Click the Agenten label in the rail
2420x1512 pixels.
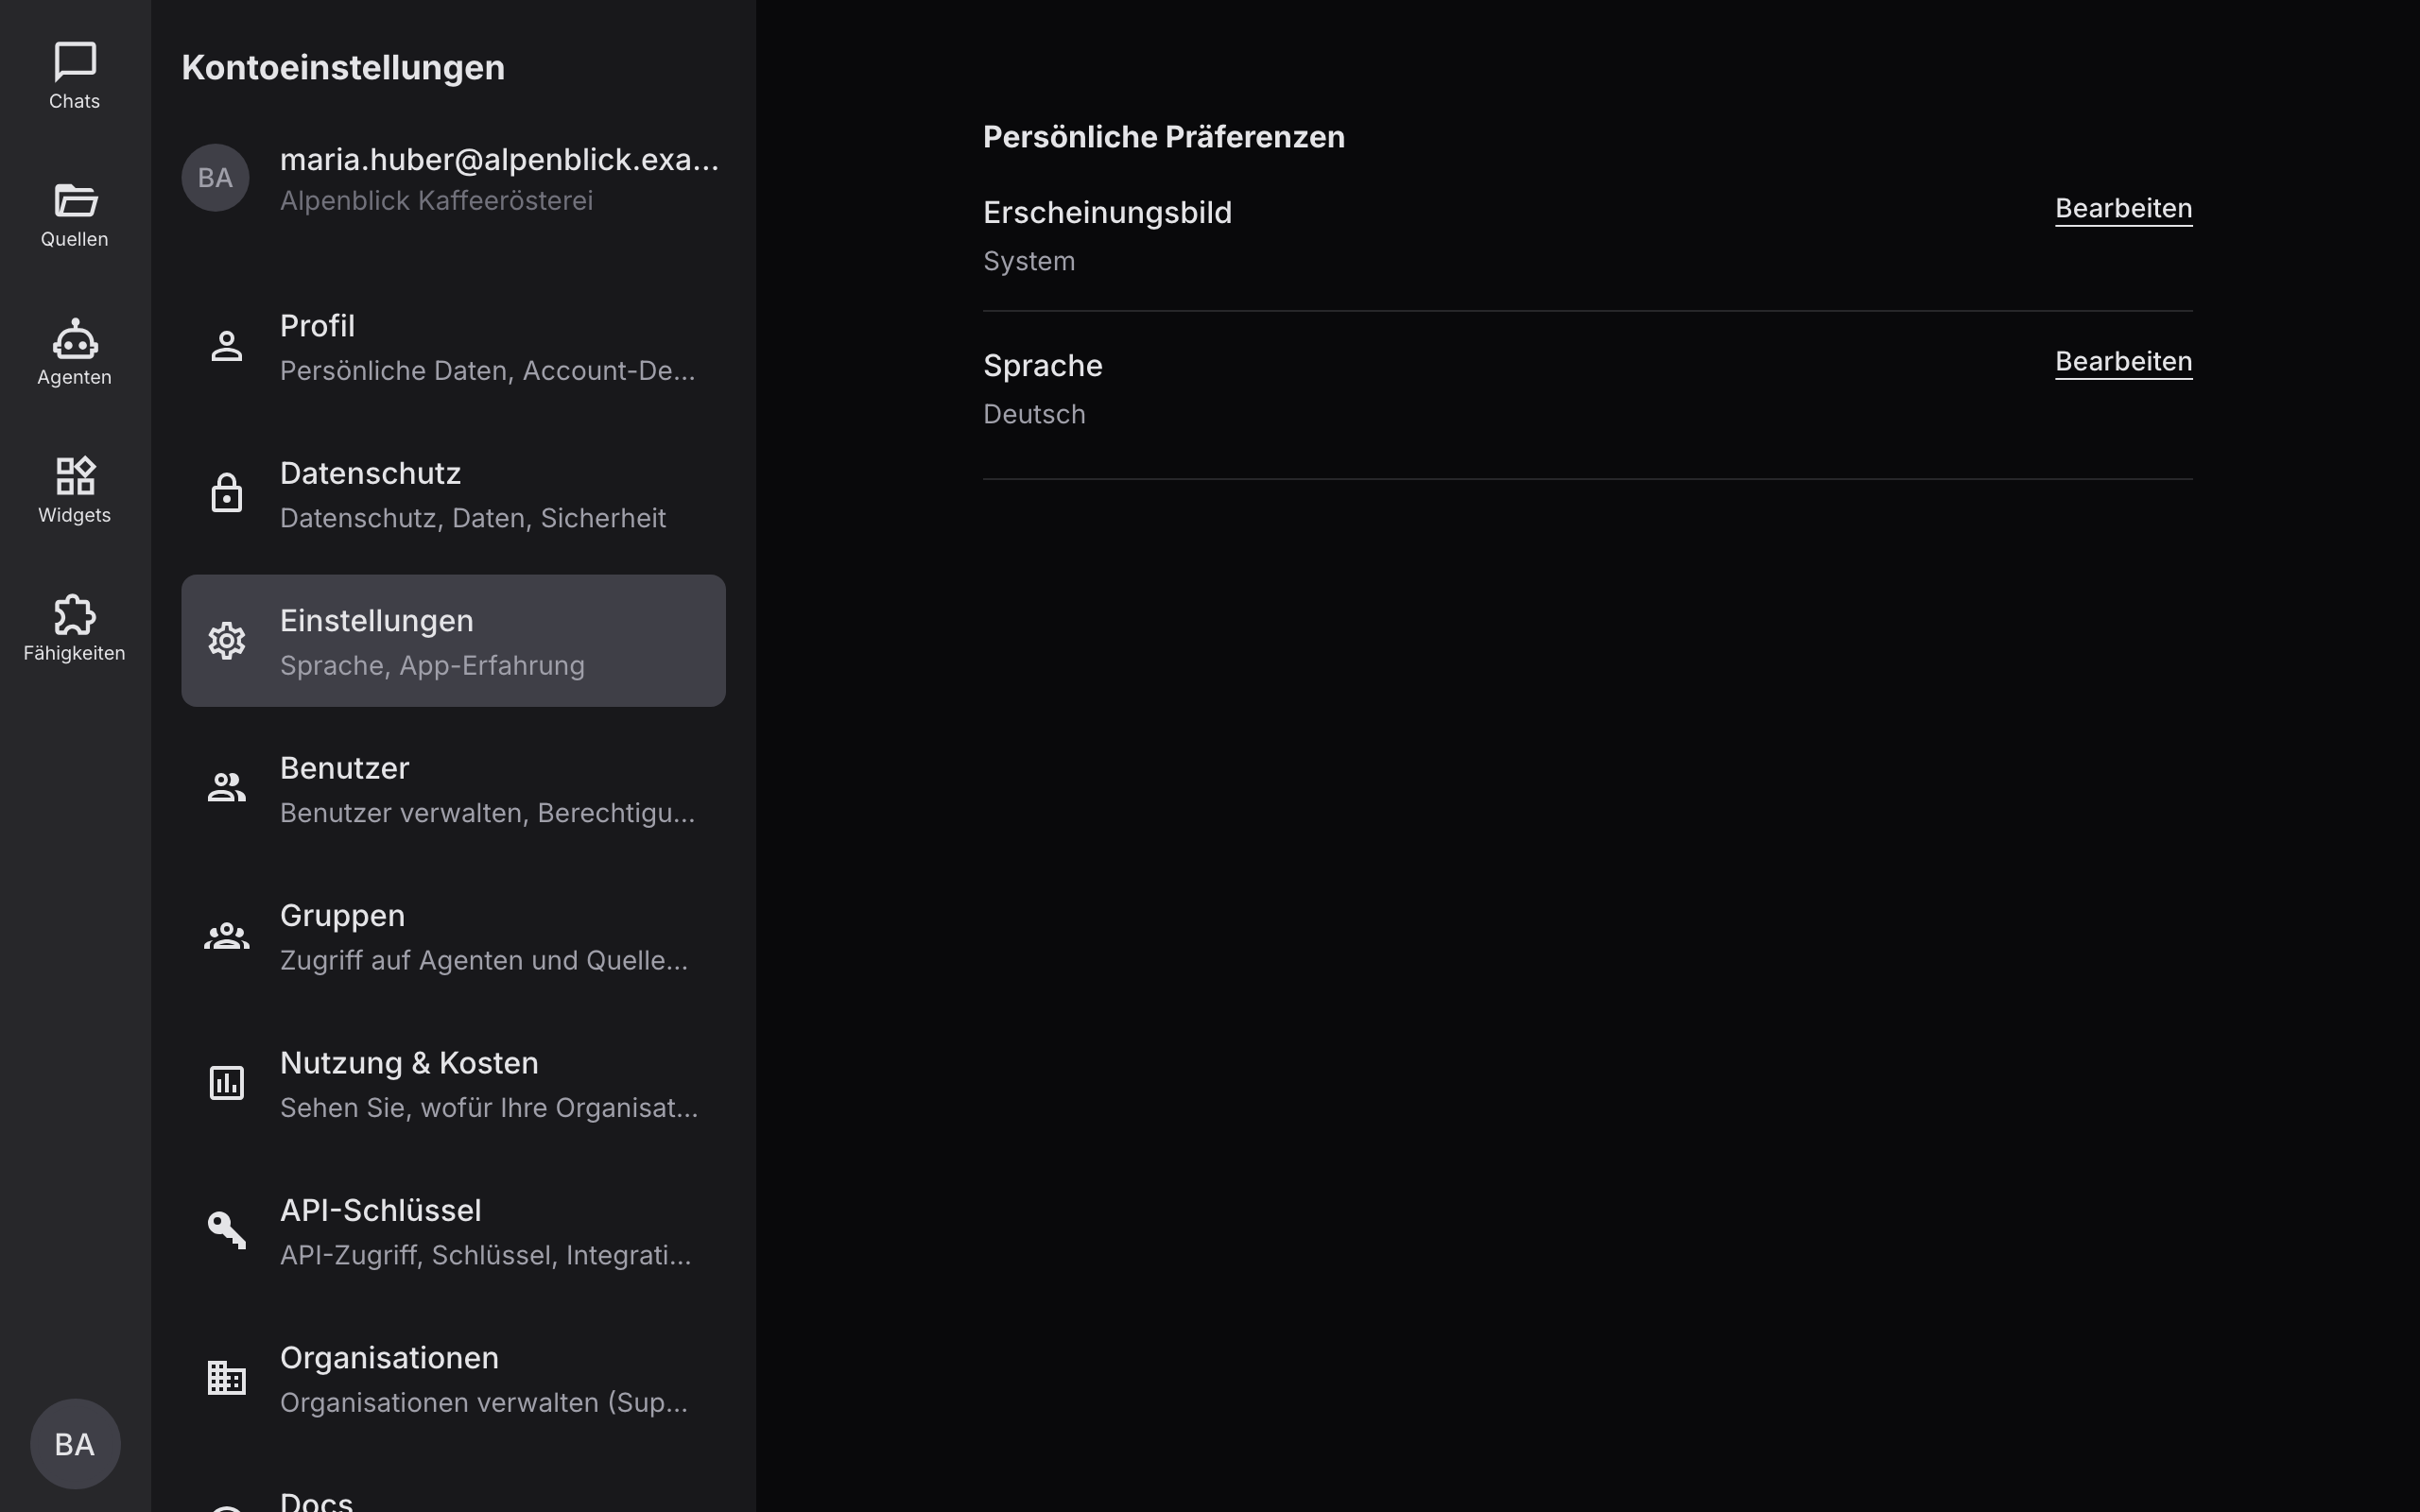click(x=75, y=378)
